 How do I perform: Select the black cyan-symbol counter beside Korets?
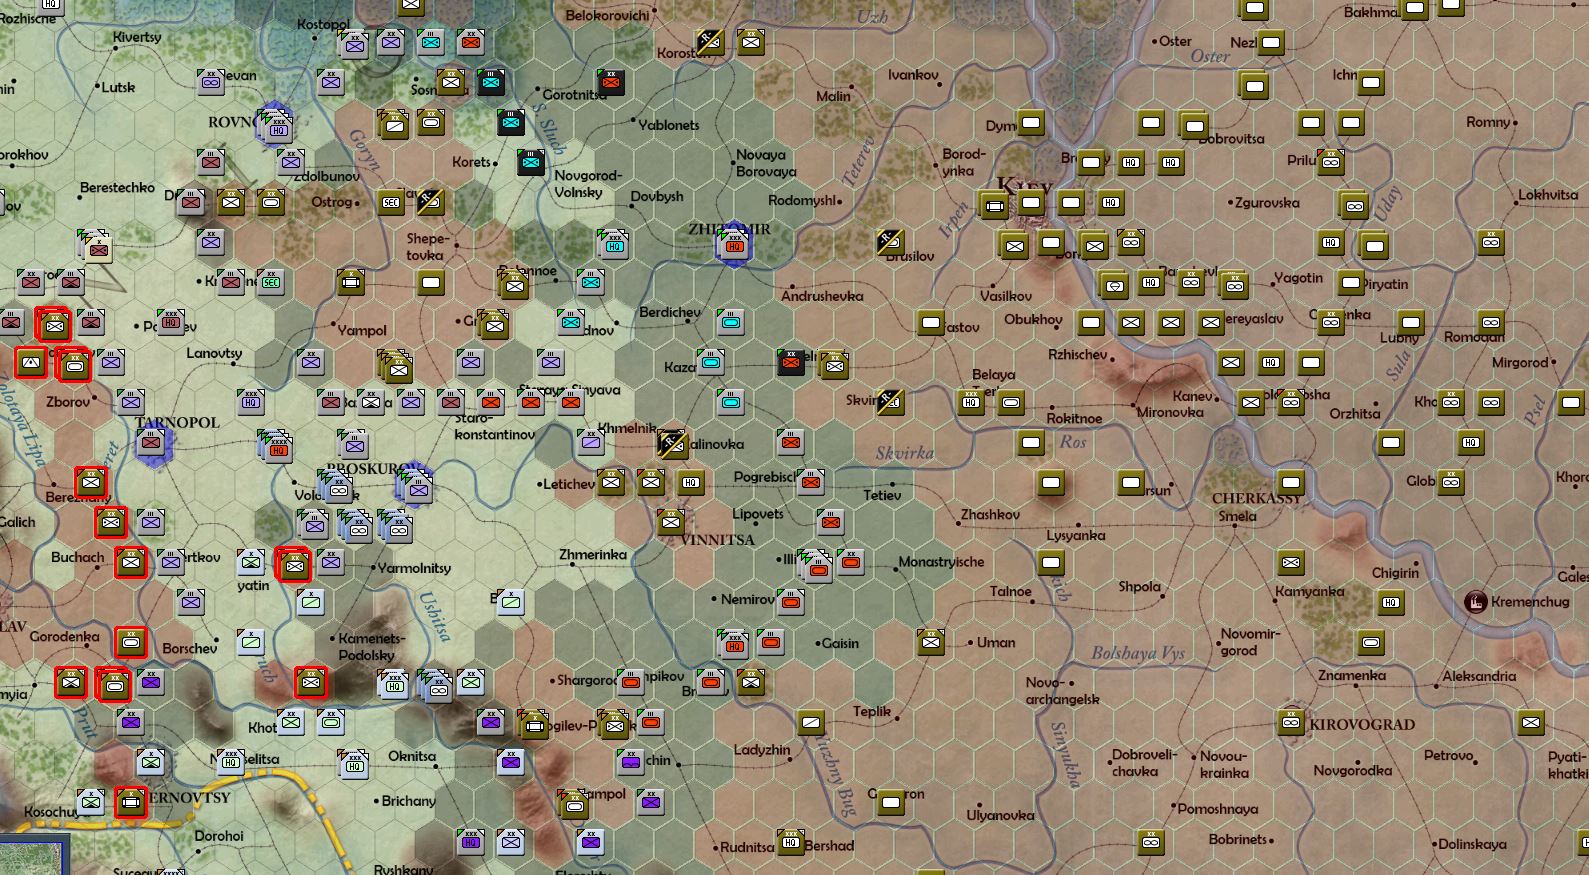[x=531, y=162]
